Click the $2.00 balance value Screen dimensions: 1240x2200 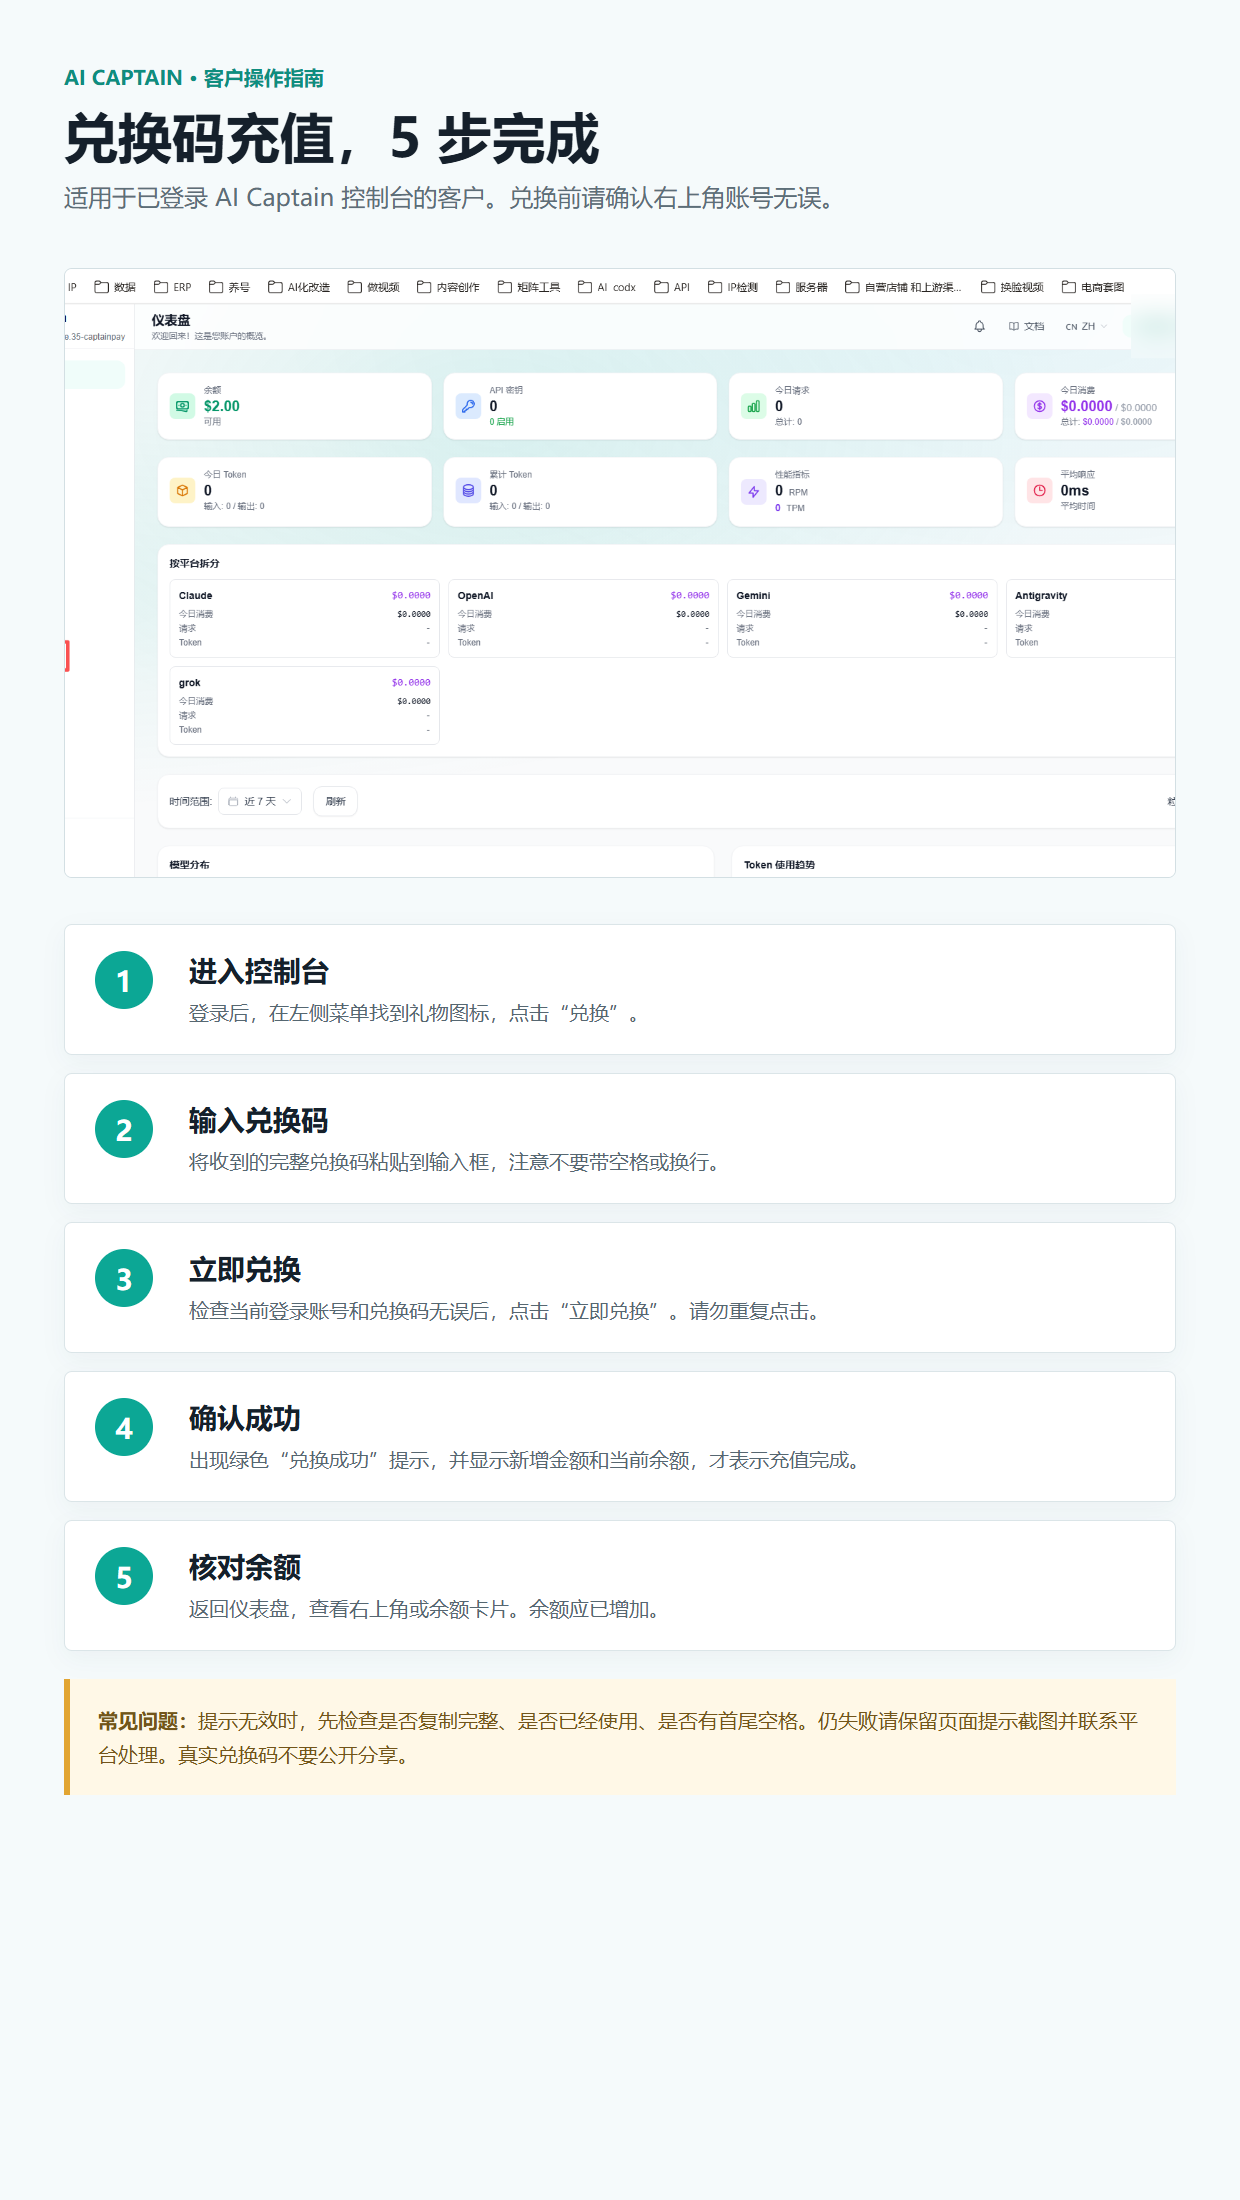pos(222,406)
